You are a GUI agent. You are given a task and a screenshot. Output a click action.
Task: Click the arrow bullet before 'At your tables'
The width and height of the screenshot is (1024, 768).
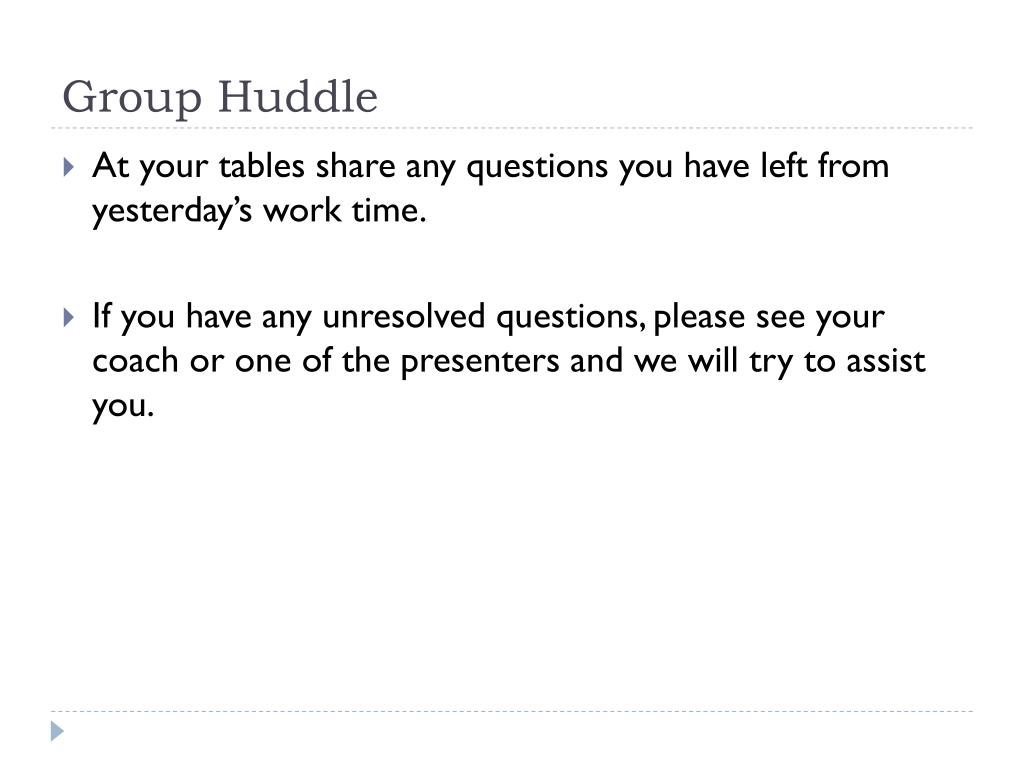[x=69, y=167]
